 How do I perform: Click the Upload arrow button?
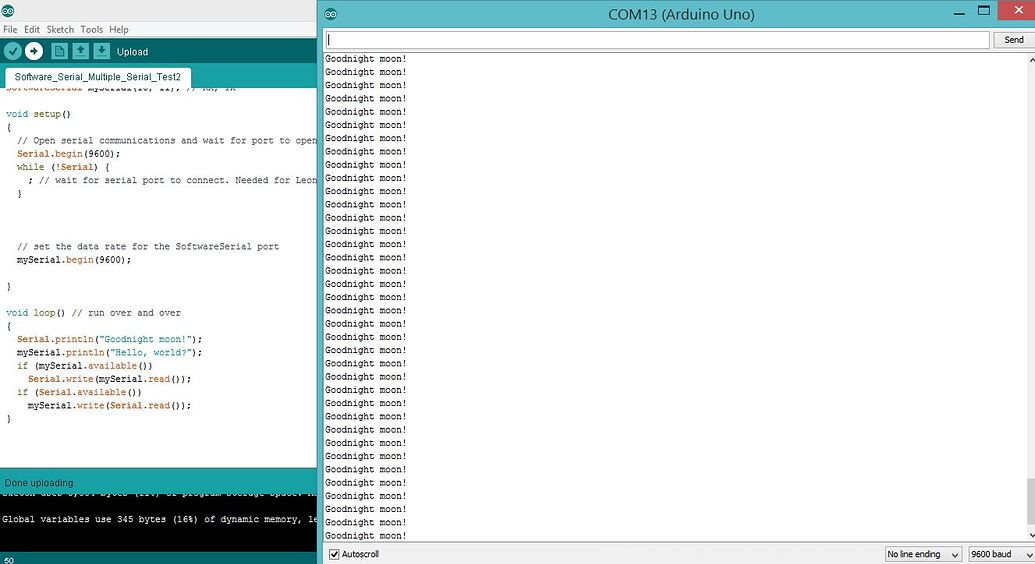[34, 51]
